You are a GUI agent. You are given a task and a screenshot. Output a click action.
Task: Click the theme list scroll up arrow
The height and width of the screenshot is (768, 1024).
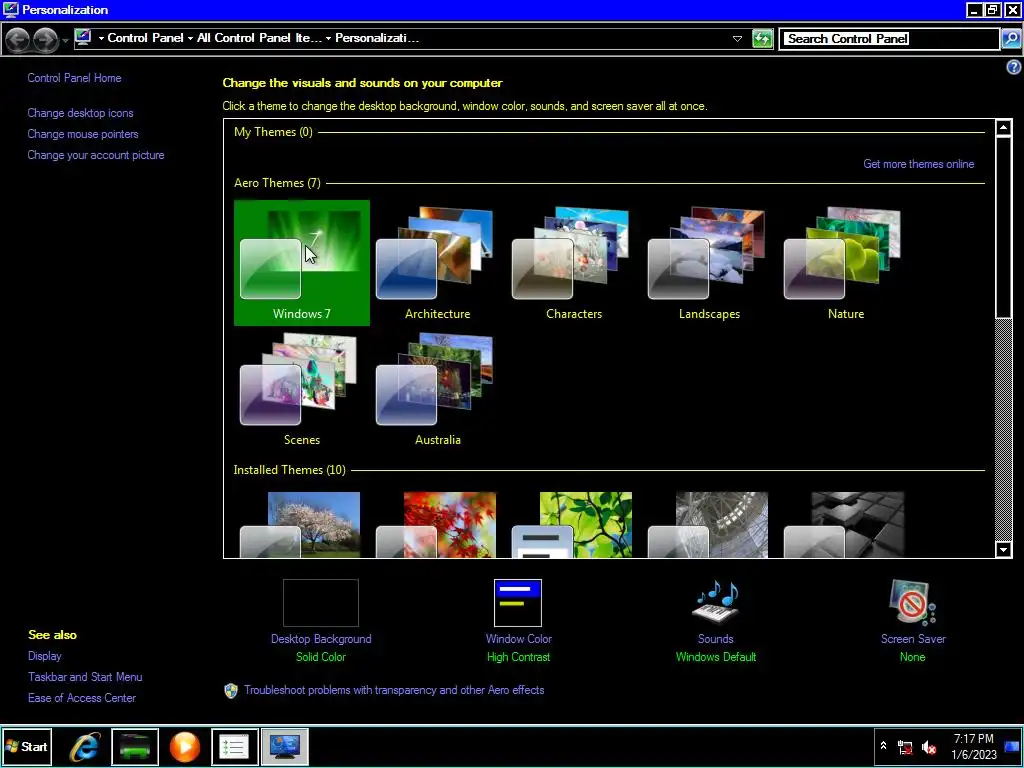[x=1004, y=127]
